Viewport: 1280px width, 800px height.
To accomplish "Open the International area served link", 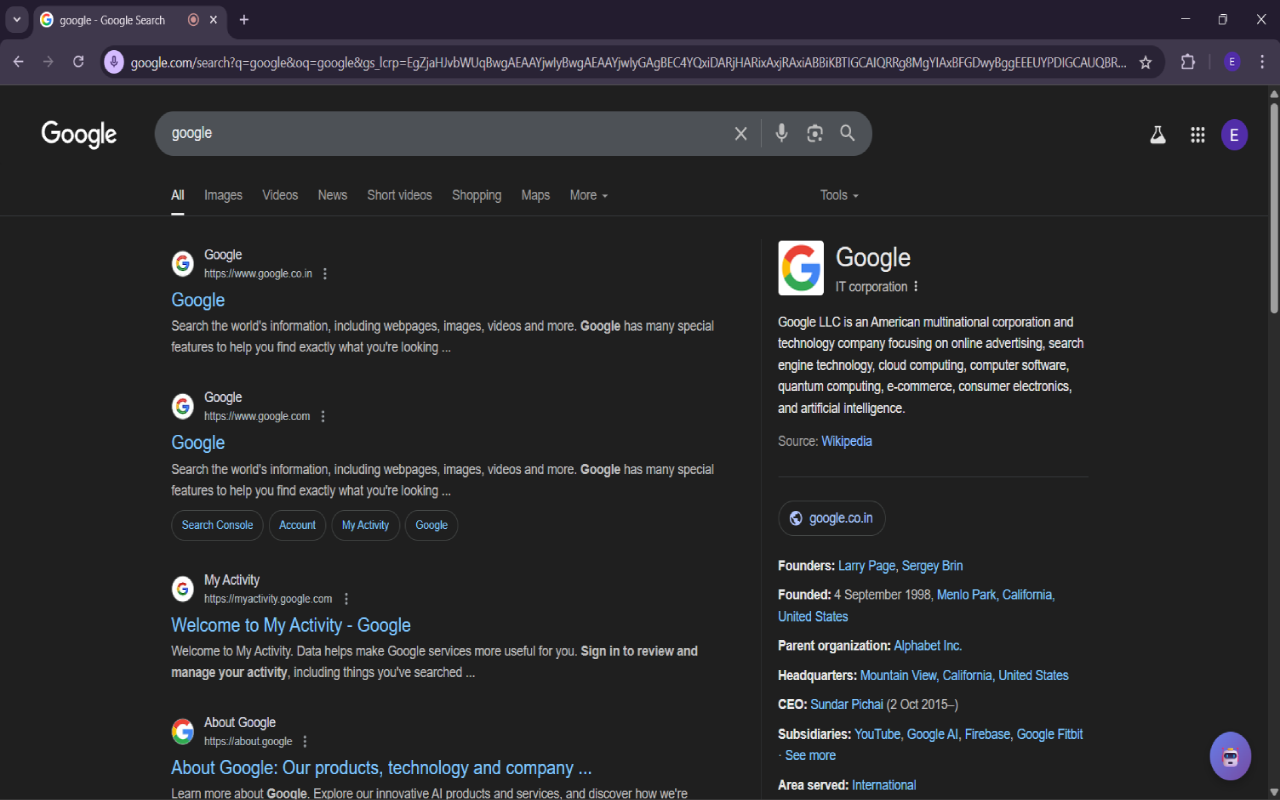I will (884, 786).
